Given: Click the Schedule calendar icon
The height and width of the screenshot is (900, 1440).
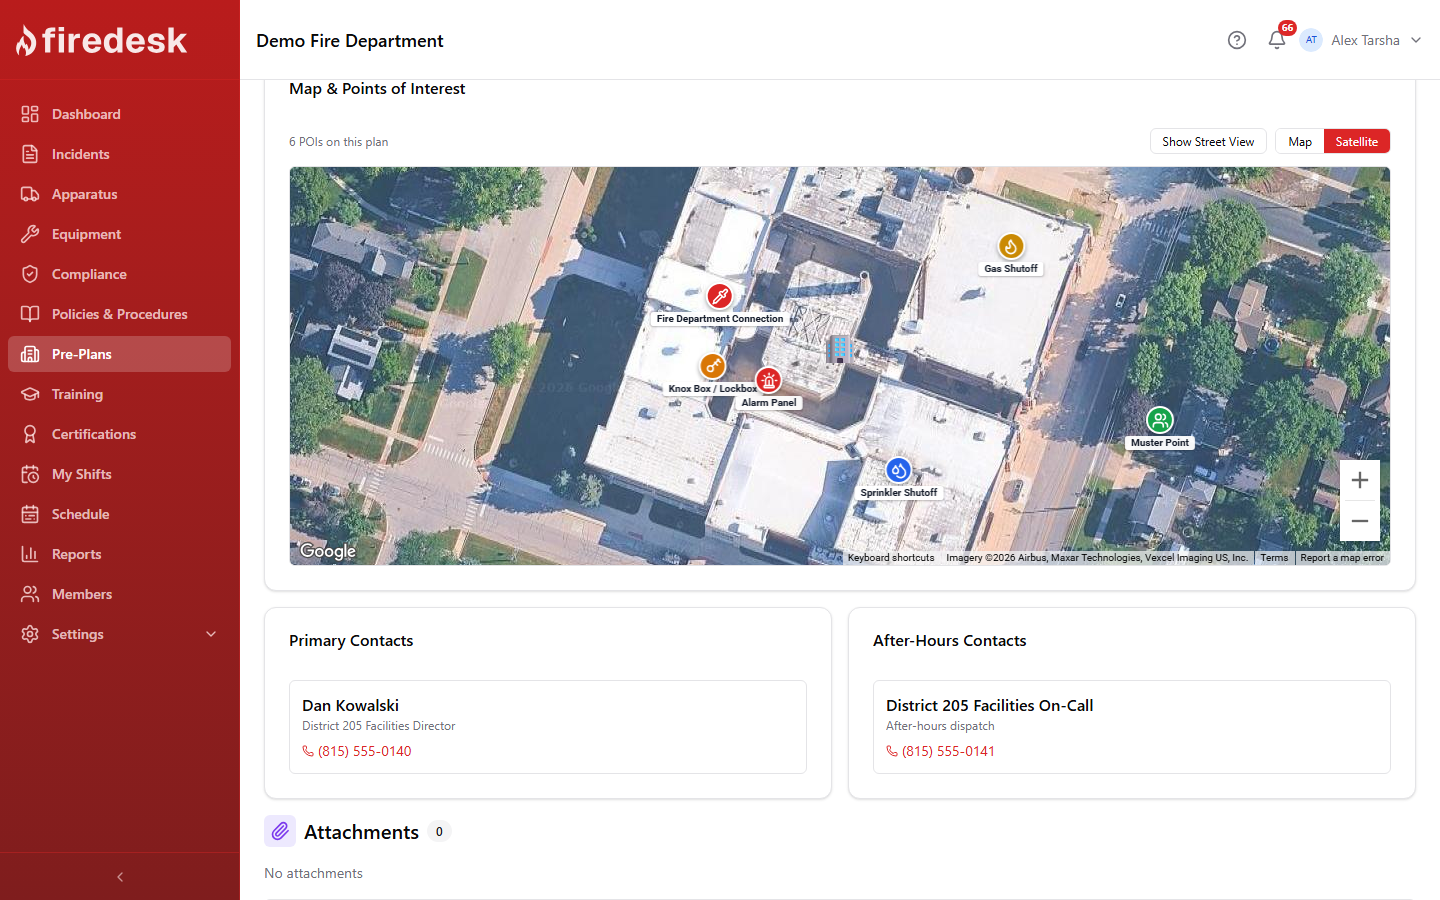Looking at the screenshot, I should click(x=30, y=514).
